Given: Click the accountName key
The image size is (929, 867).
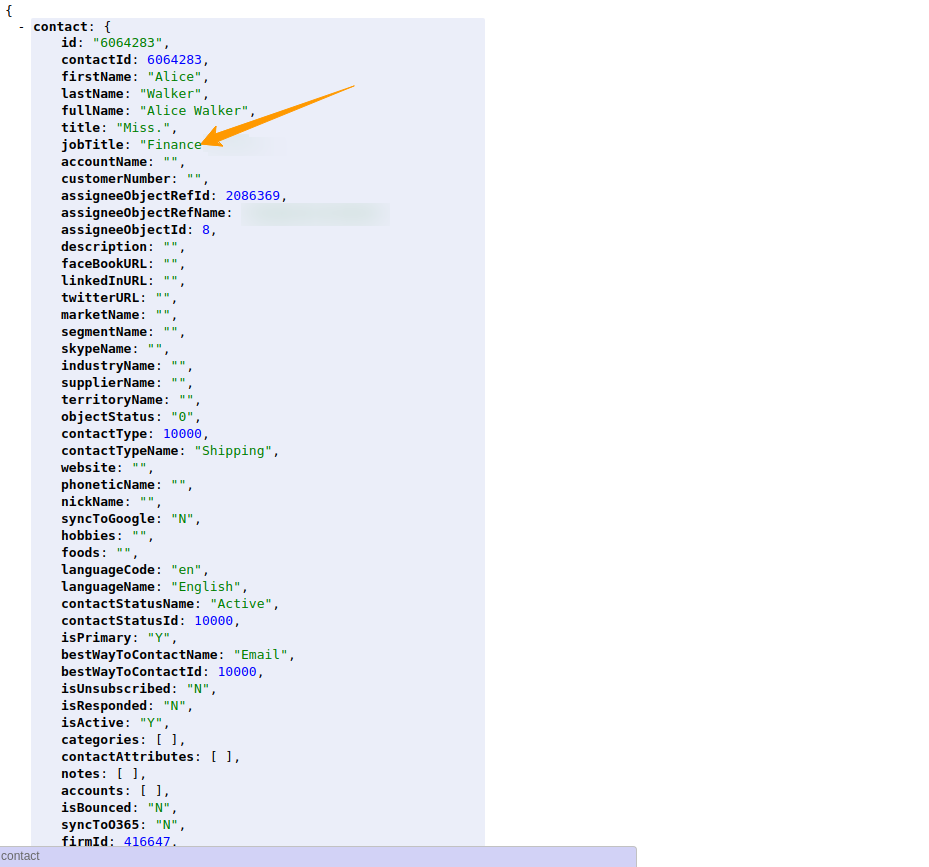Looking at the screenshot, I should pos(104,162).
